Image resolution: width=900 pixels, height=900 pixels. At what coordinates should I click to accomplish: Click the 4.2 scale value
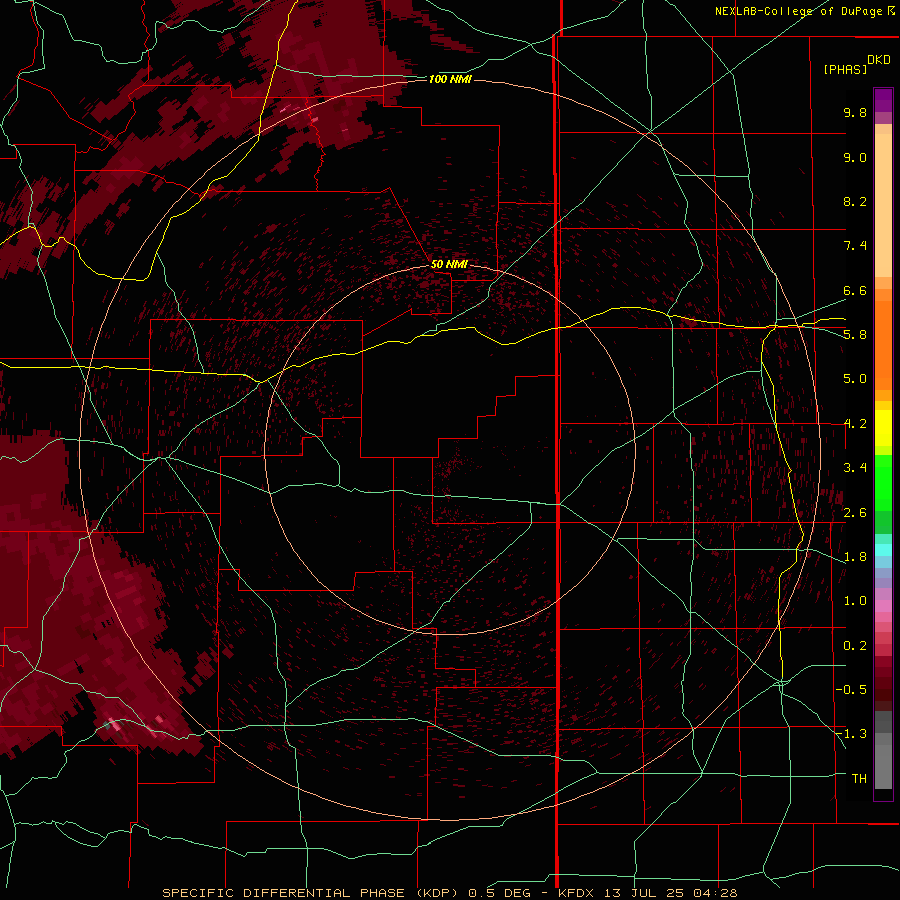click(x=855, y=424)
